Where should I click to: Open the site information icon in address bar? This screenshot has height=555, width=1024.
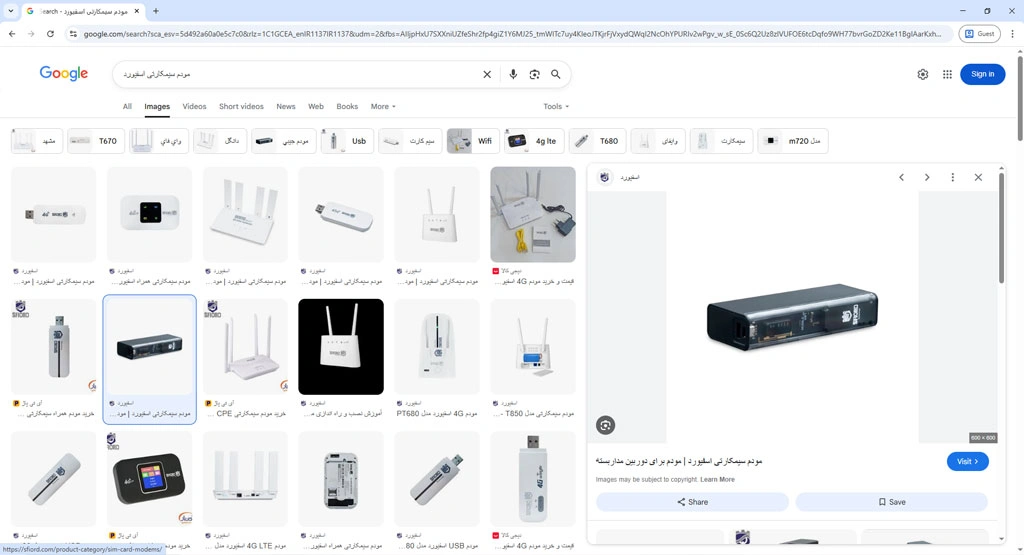(x=73, y=33)
